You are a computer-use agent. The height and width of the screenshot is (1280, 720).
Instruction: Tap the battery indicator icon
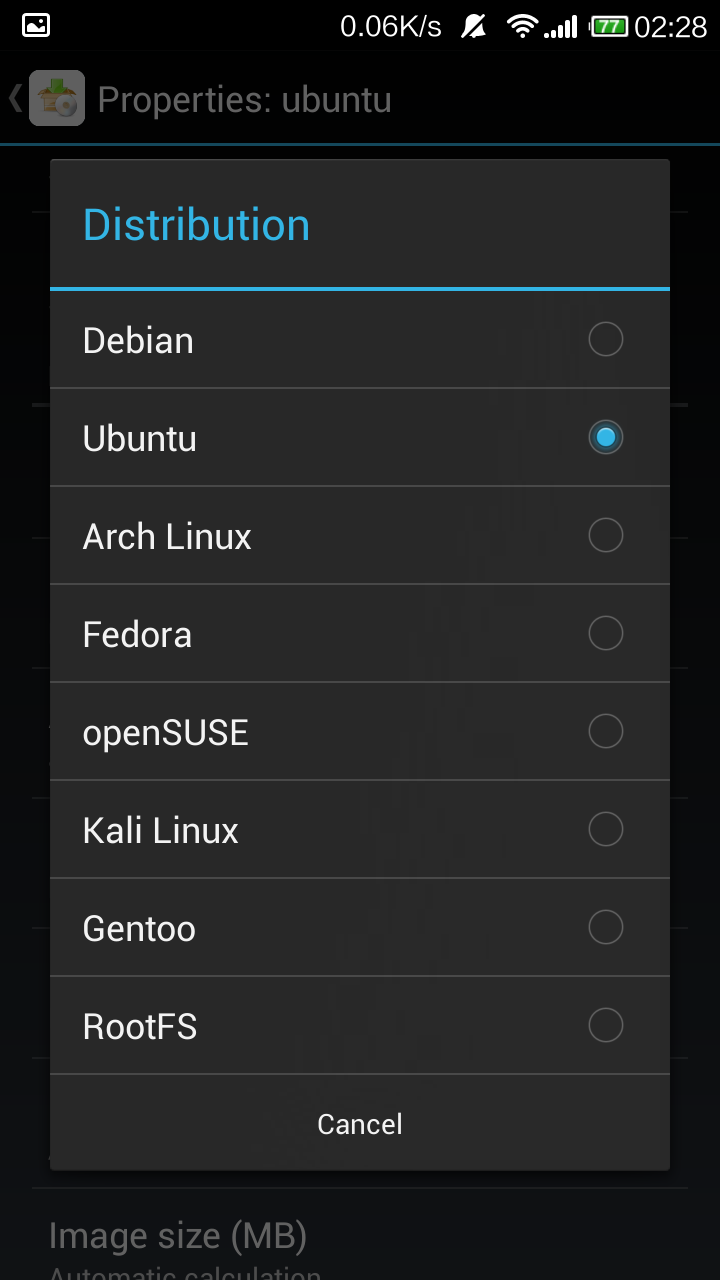[x=608, y=26]
